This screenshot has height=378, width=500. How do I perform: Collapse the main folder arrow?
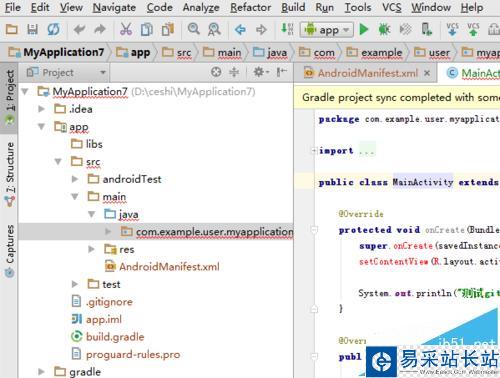(75, 197)
